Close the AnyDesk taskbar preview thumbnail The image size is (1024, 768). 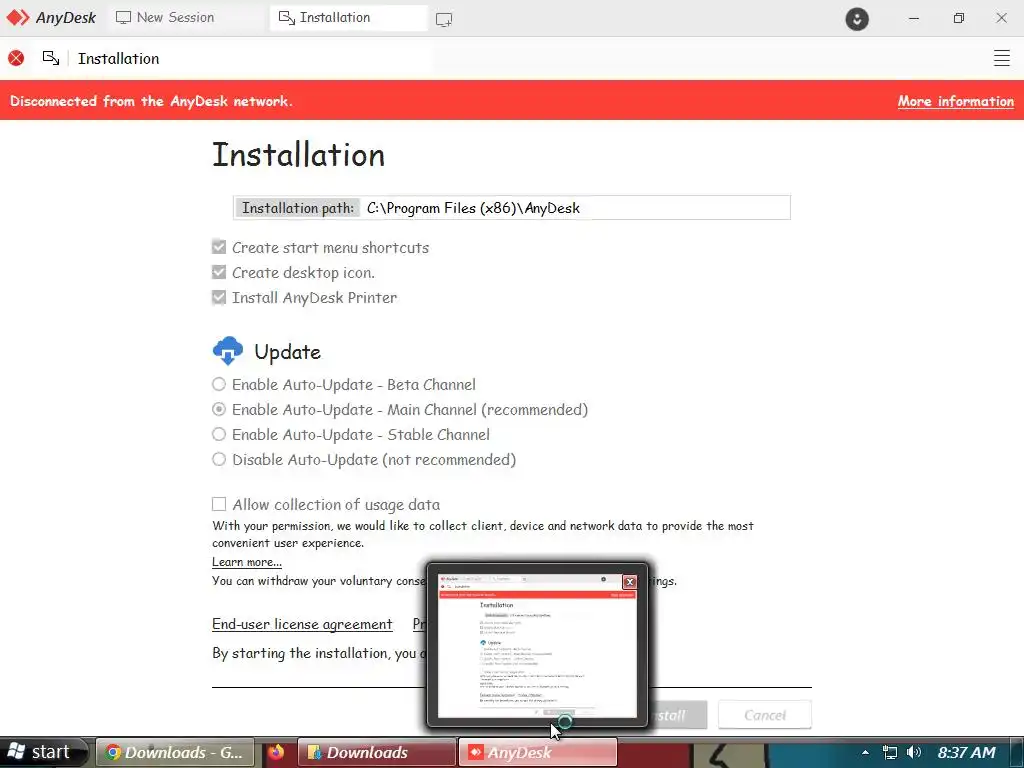(x=630, y=582)
